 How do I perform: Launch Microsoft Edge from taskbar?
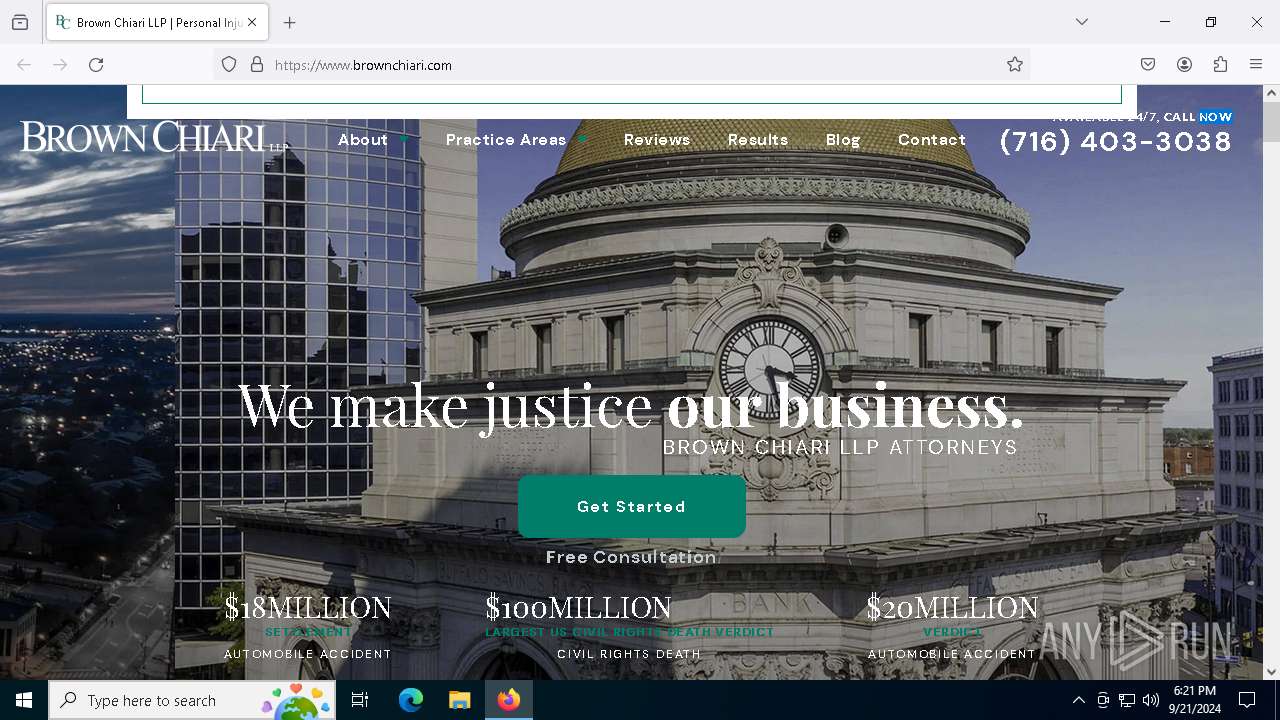[x=411, y=700]
